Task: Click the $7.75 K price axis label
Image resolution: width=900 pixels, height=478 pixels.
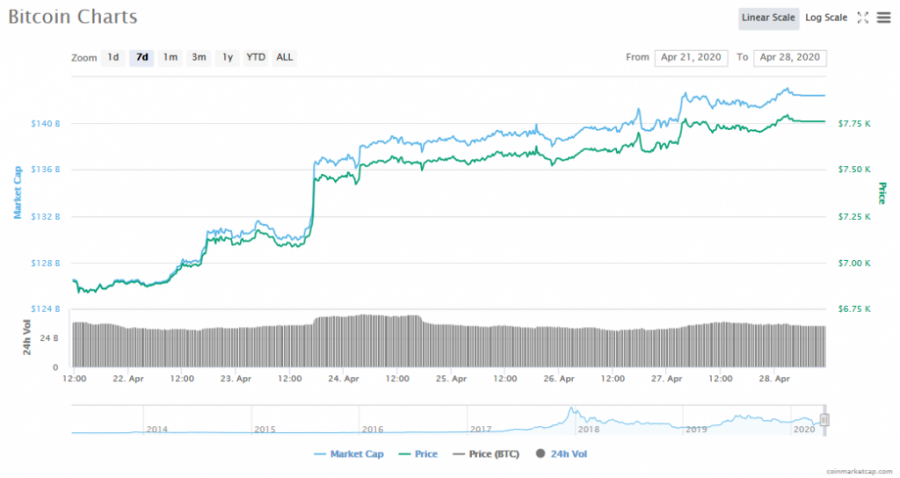Action: 854,123
